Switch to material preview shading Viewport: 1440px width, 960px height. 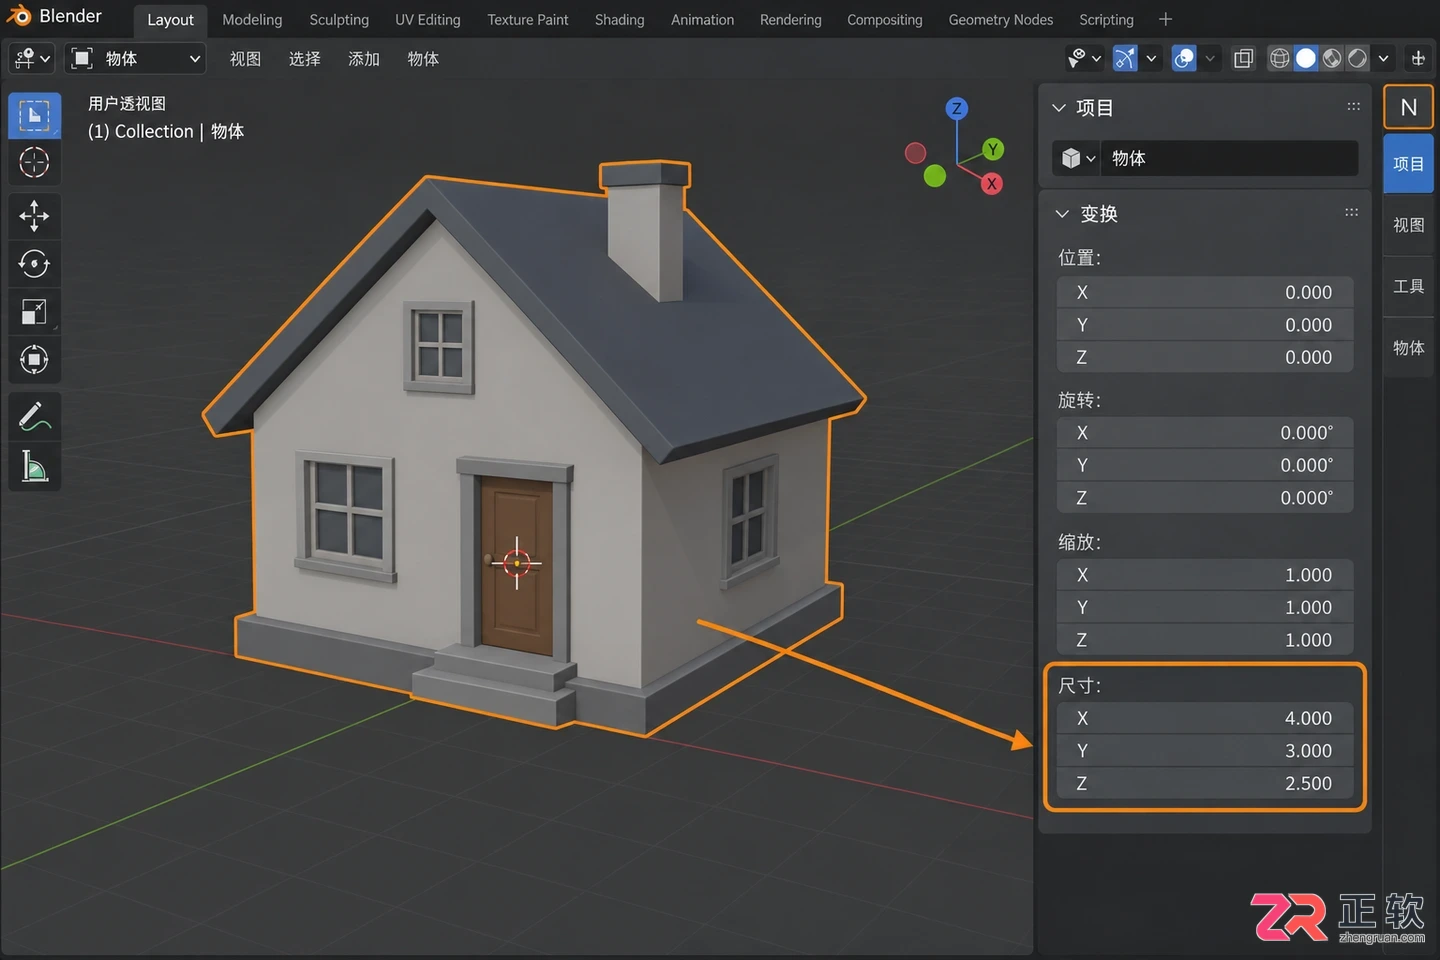coord(1331,58)
